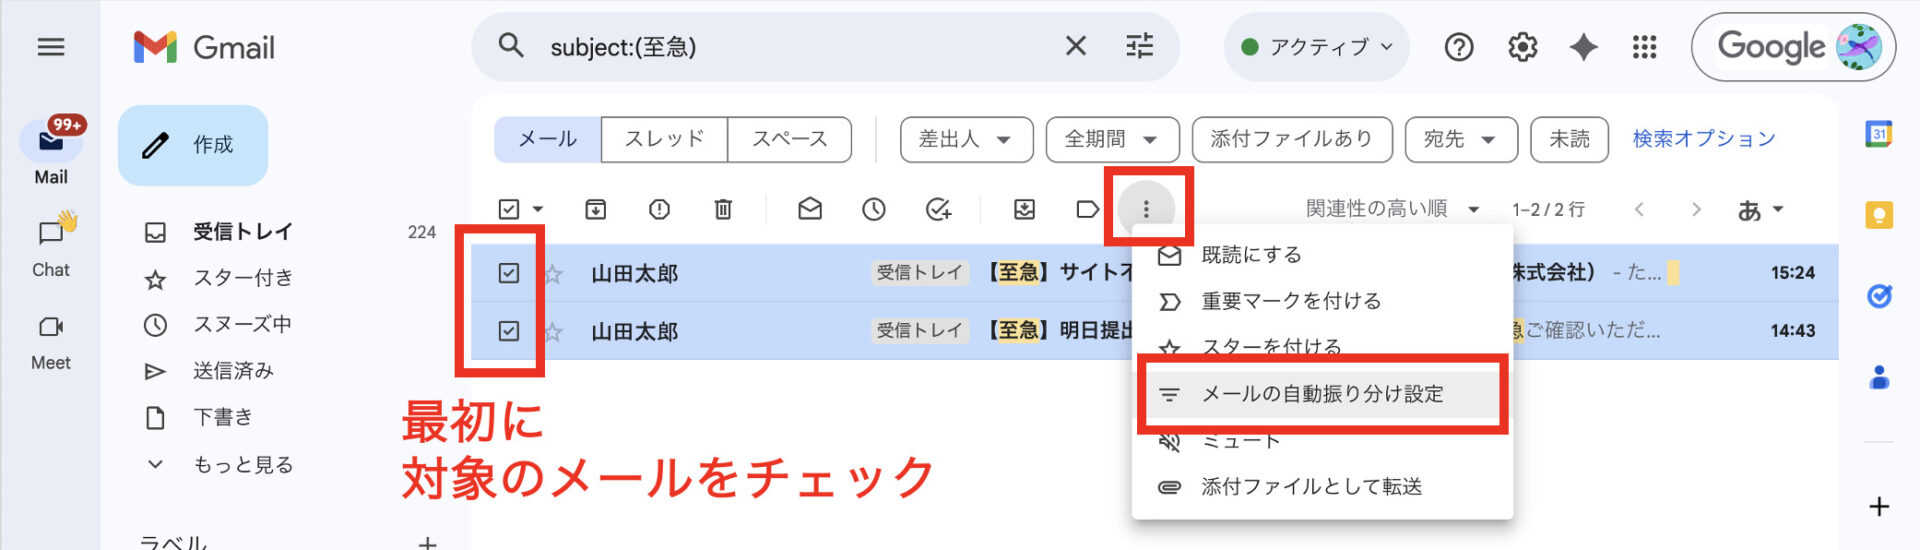This screenshot has width=1920, height=550.
Task: Clear the search query with X
Action: point(1076,46)
